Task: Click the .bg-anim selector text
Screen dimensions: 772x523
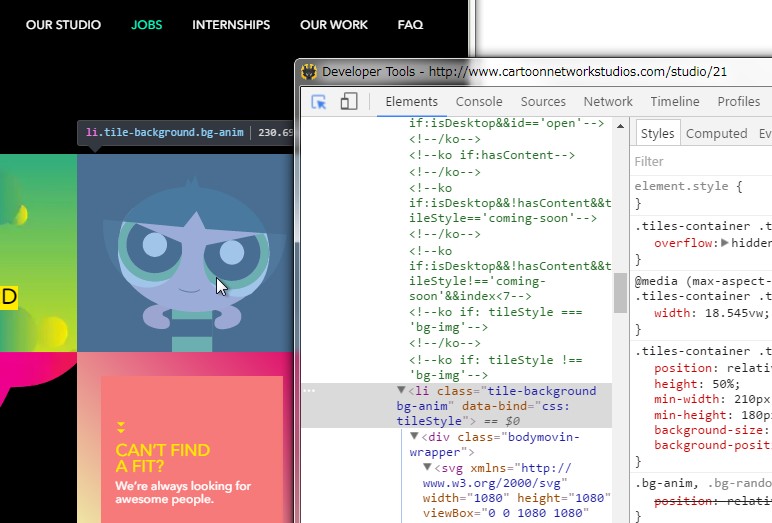Action: click(x=667, y=483)
